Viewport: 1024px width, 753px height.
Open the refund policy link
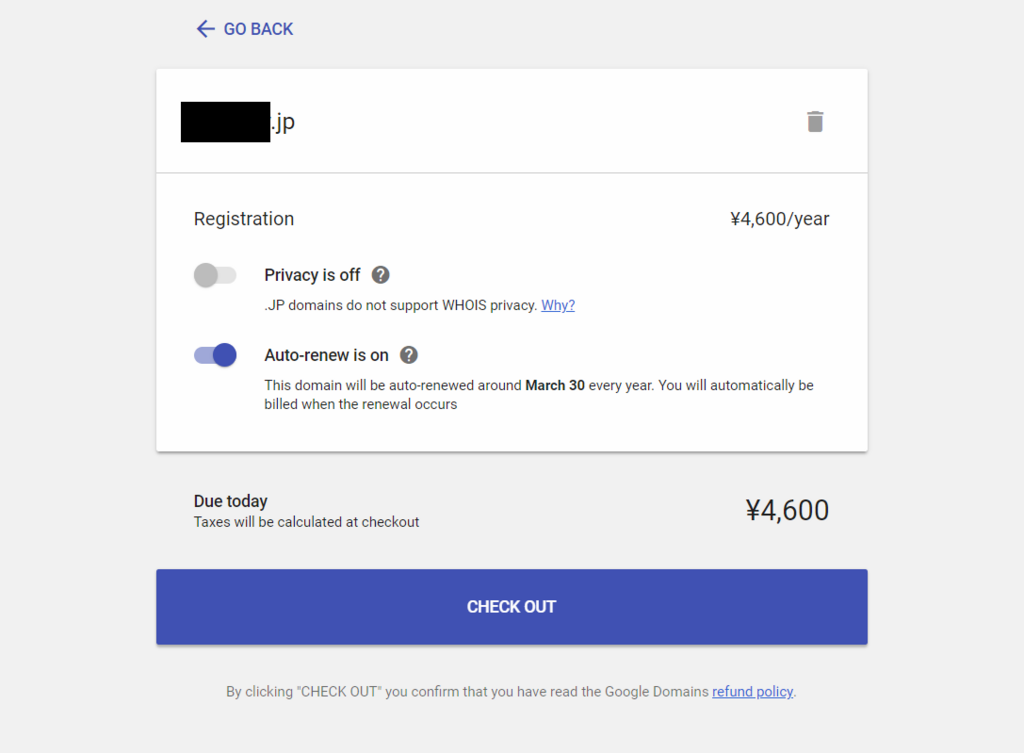(x=752, y=692)
